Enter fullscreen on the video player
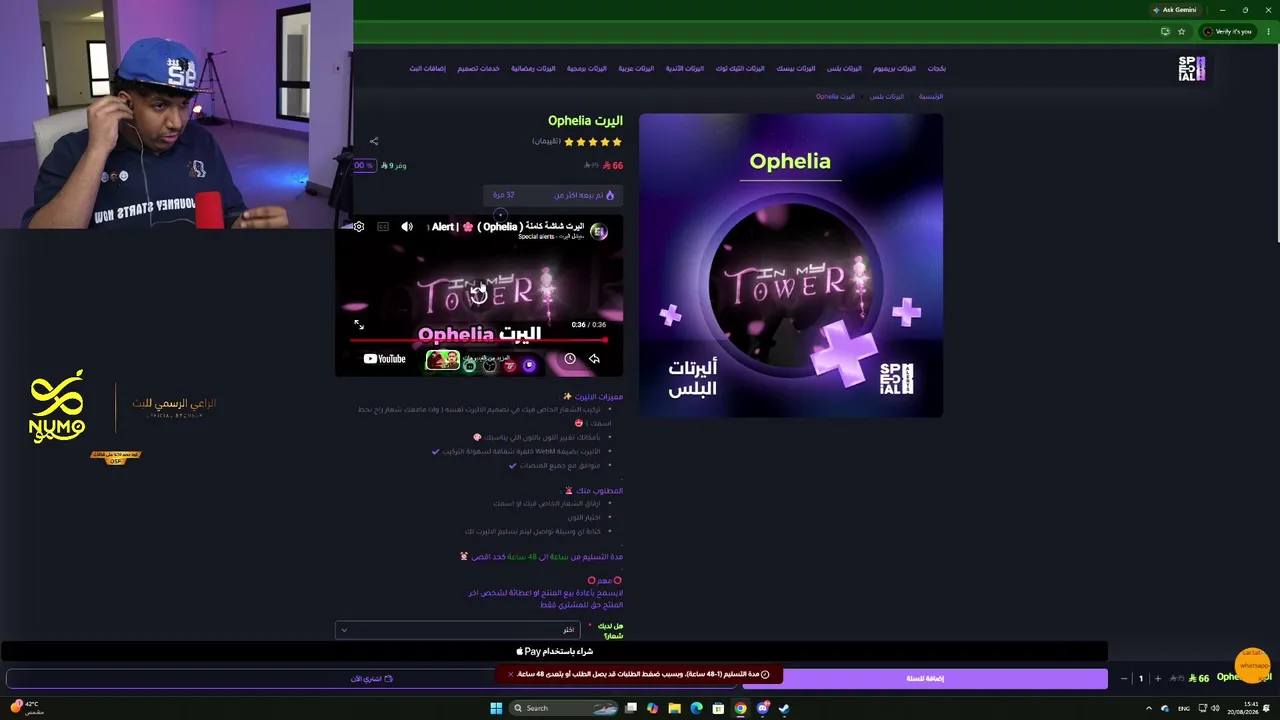This screenshot has width=1280, height=720. [x=359, y=325]
